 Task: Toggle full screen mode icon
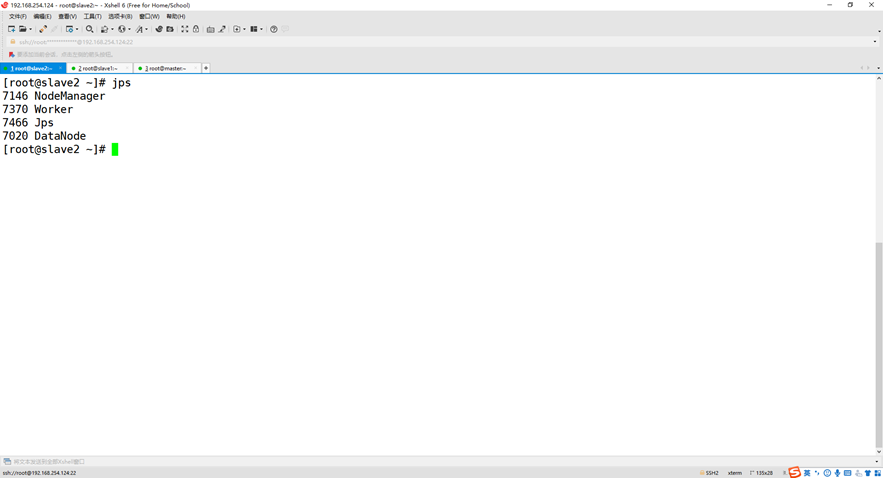184,29
